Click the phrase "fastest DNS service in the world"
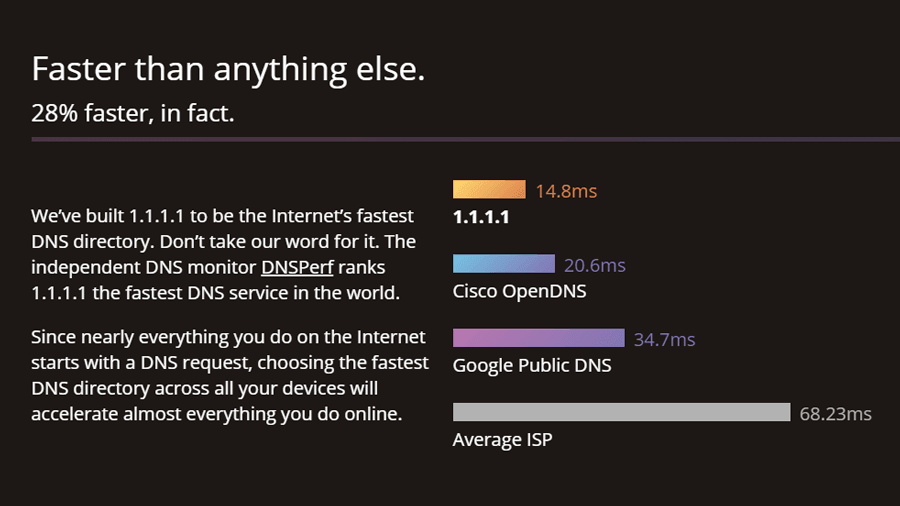 (x=272, y=294)
